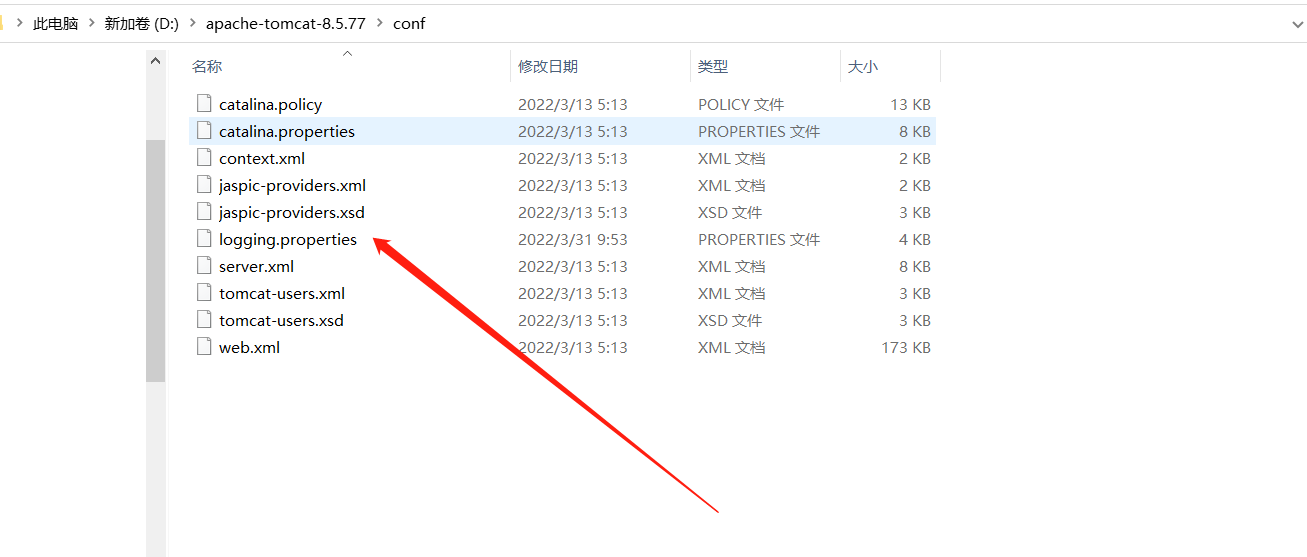Image resolution: width=1307 pixels, height=557 pixels.
Task: Navigate to 新加卷 (D:) breadcrumb
Action: pos(141,24)
